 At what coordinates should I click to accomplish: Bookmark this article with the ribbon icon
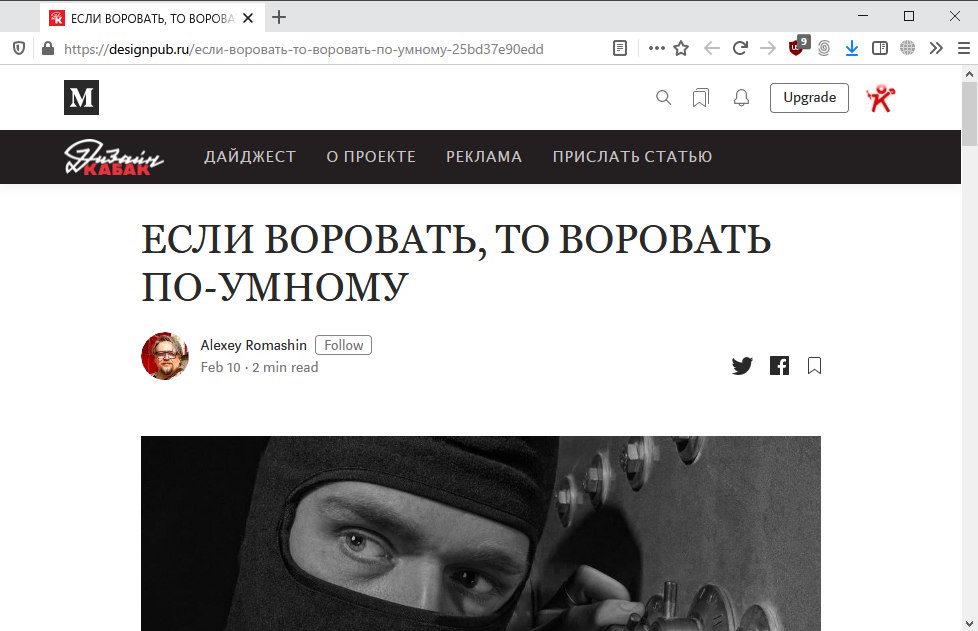click(814, 365)
